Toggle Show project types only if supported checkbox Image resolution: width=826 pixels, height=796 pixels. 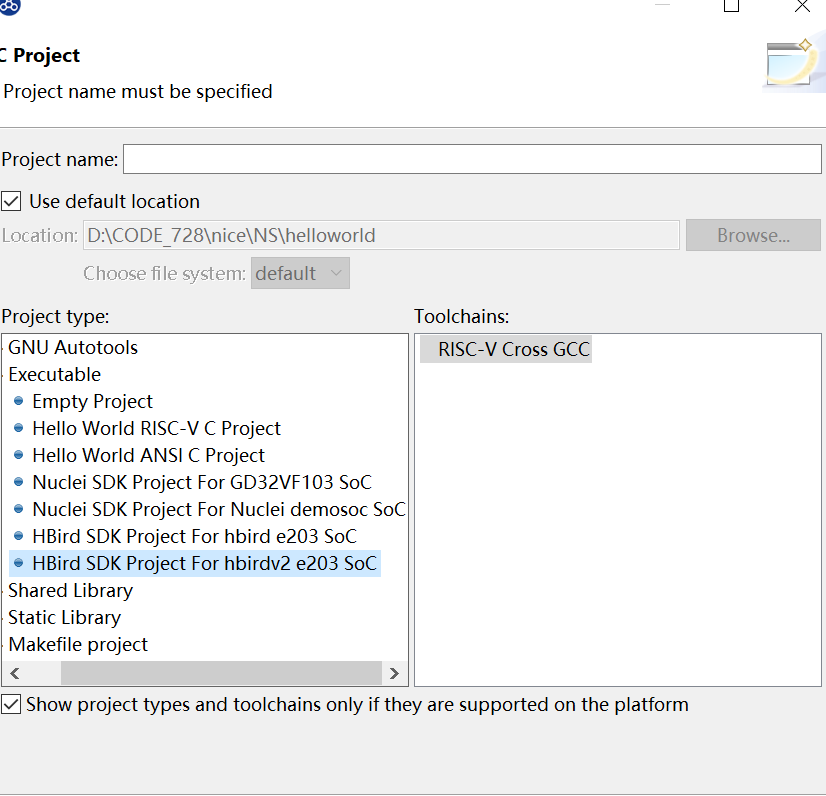tap(11, 704)
